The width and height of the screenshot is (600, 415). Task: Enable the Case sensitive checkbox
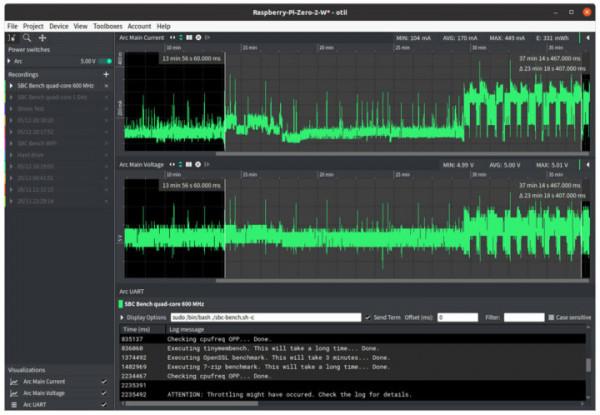pyautogui.click(x=551, y=317)
